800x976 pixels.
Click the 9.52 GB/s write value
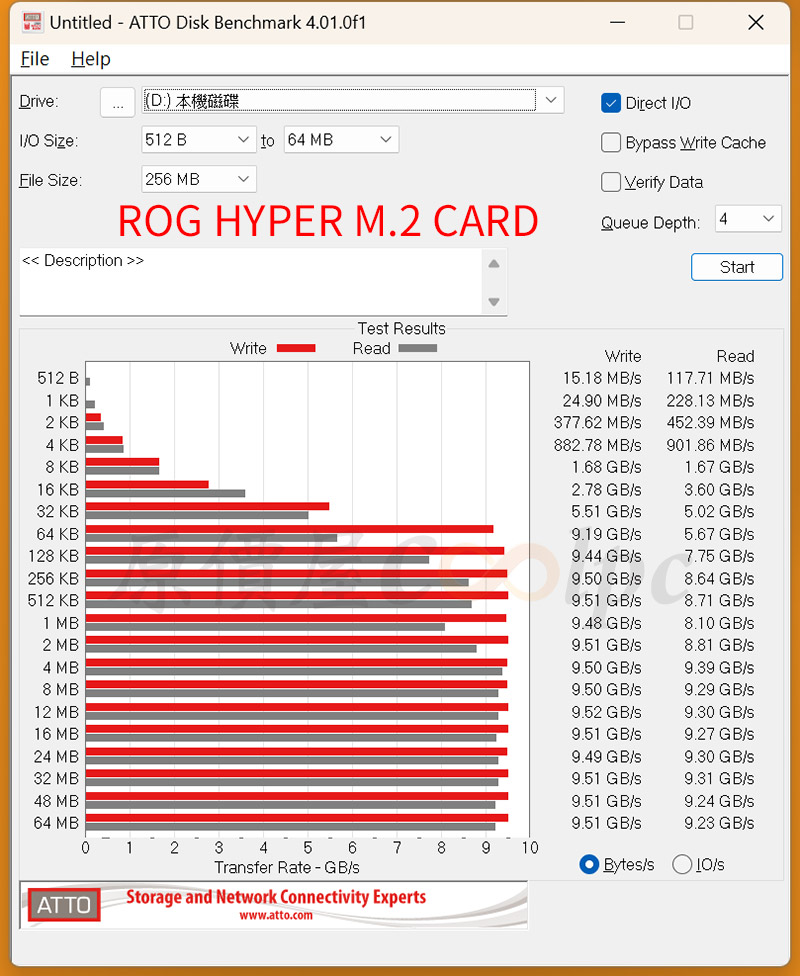pyautogui.click(x=606, y=712)
